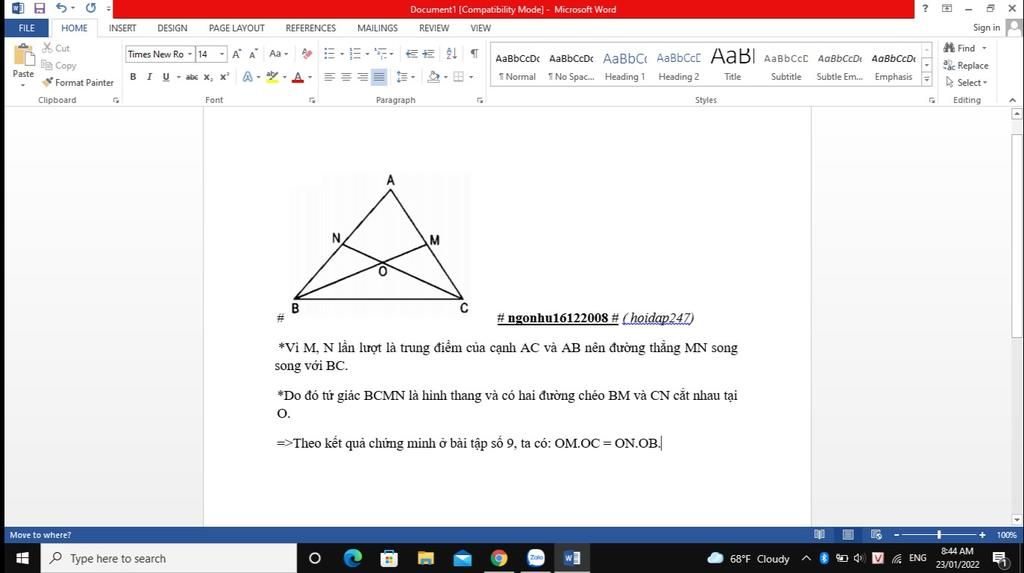
Task: Switch to Print Layout view icon
Action: coord(848,534)
